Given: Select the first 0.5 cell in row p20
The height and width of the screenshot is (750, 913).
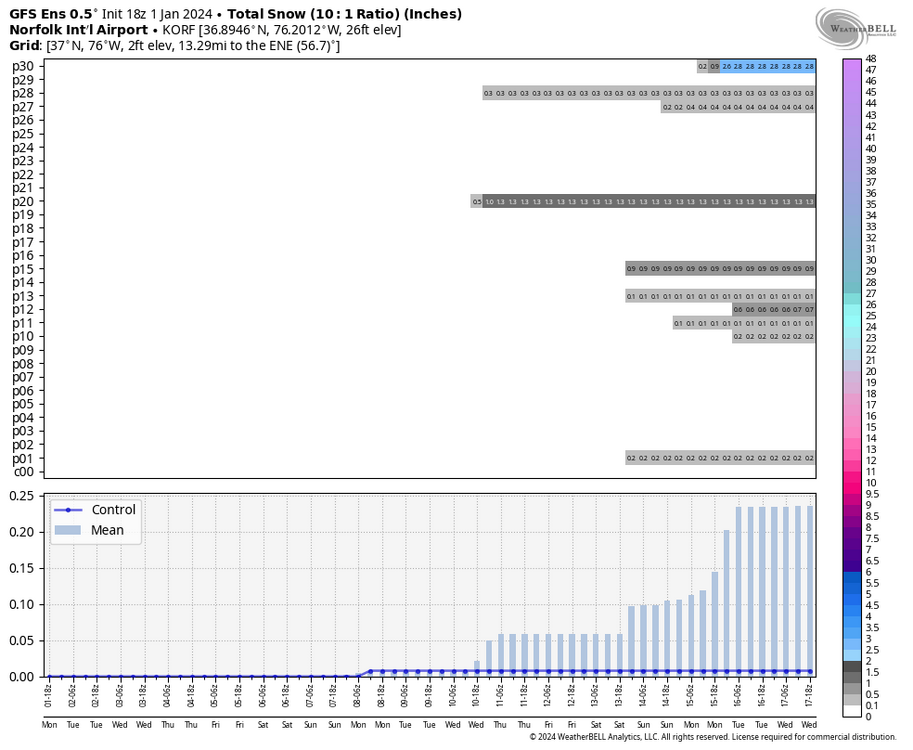Looking at the screenshot, I should click(477, 201).
